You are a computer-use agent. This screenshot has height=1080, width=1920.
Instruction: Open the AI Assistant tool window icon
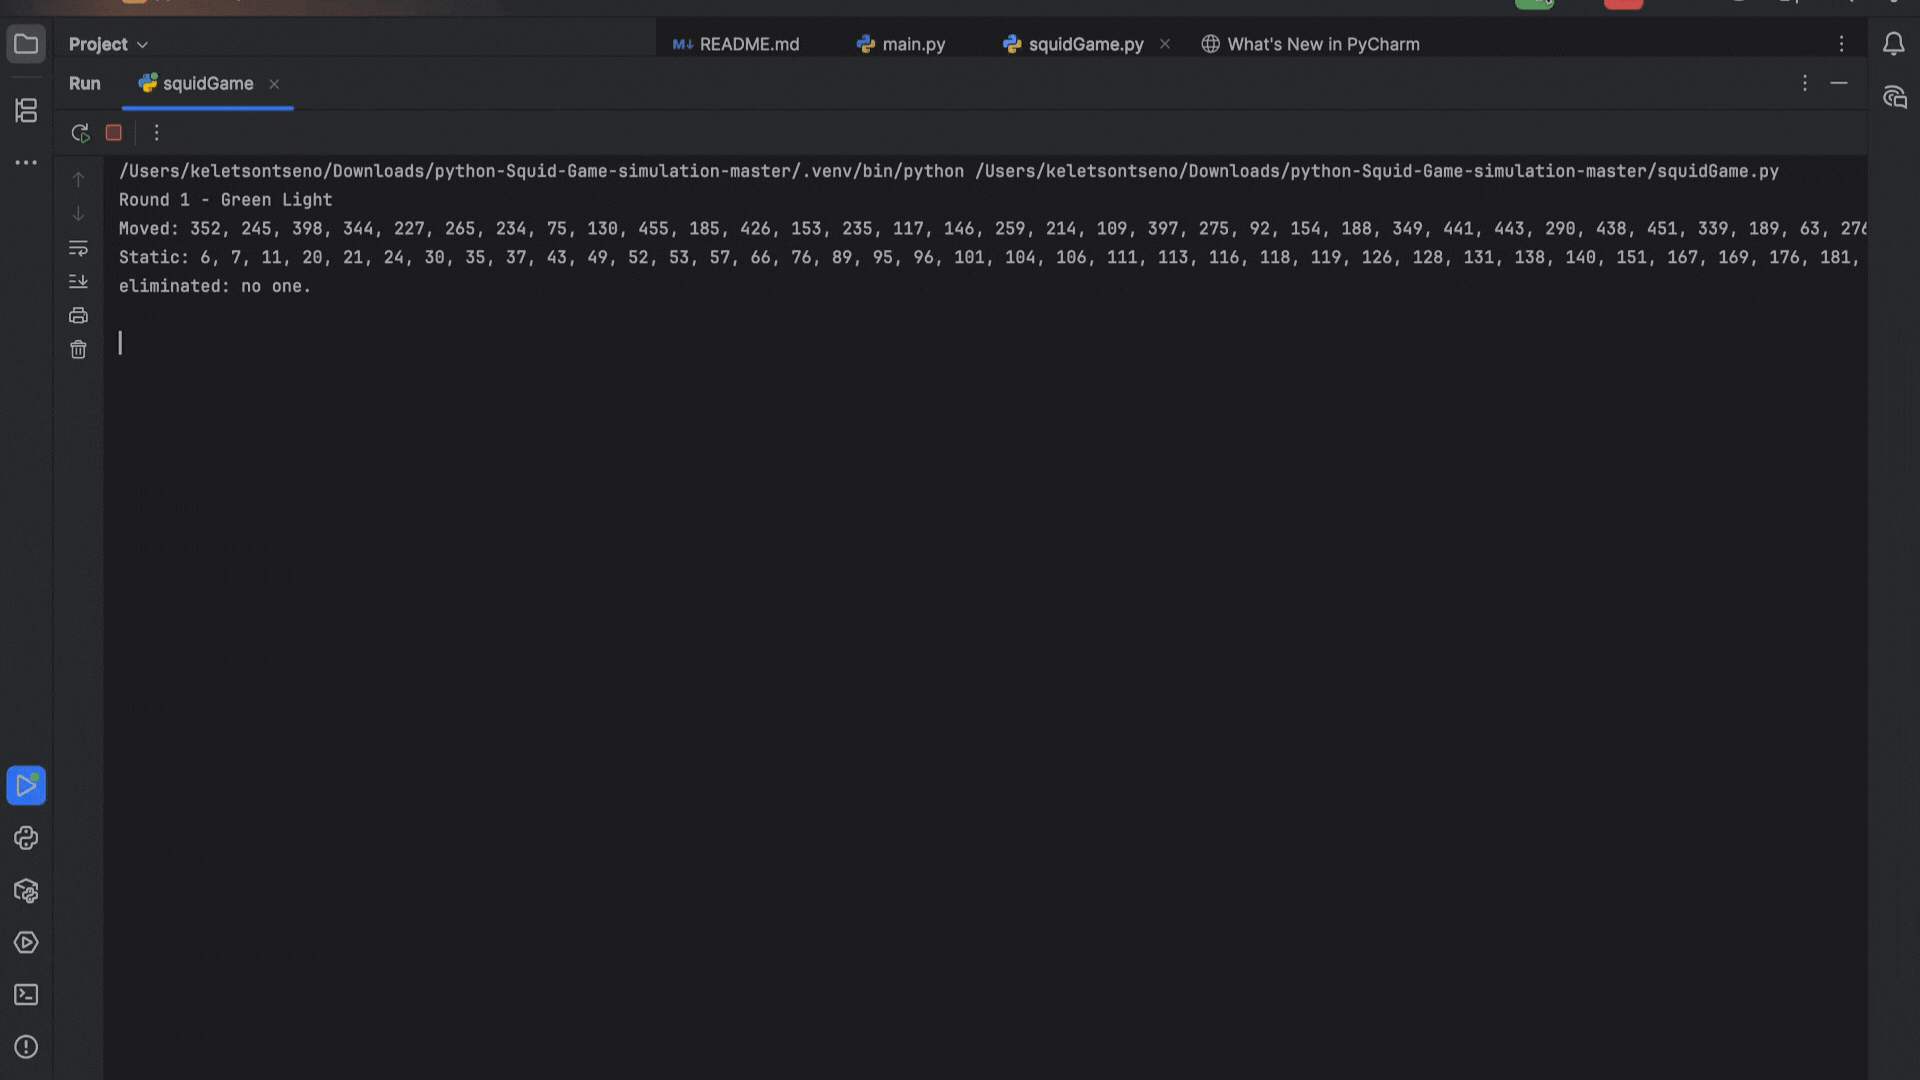(1894, 97)
